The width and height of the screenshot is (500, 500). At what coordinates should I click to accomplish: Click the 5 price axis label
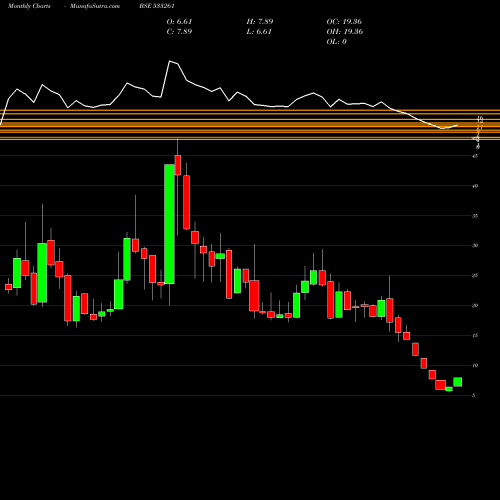click(x=474, y=396)
